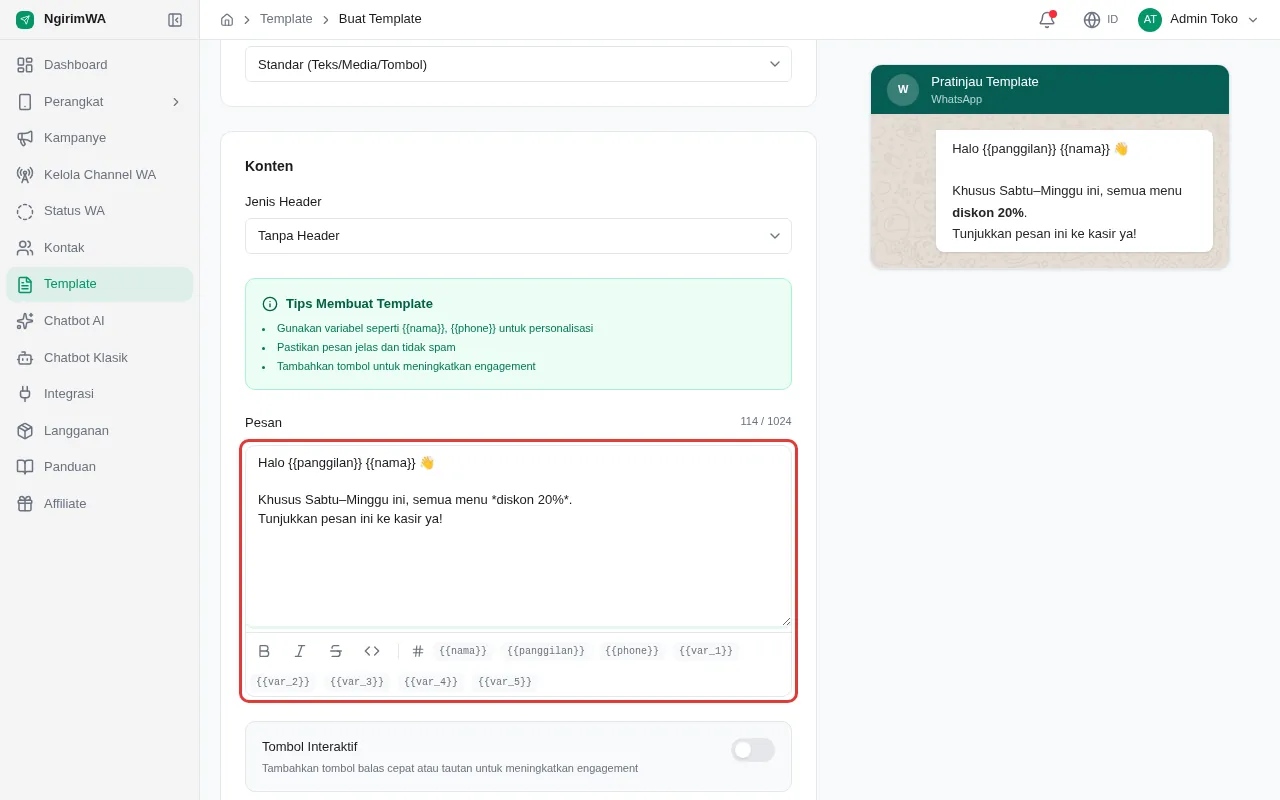Click the Status WA dashed circle icon
1280x800 pixels.
(25, 211)
